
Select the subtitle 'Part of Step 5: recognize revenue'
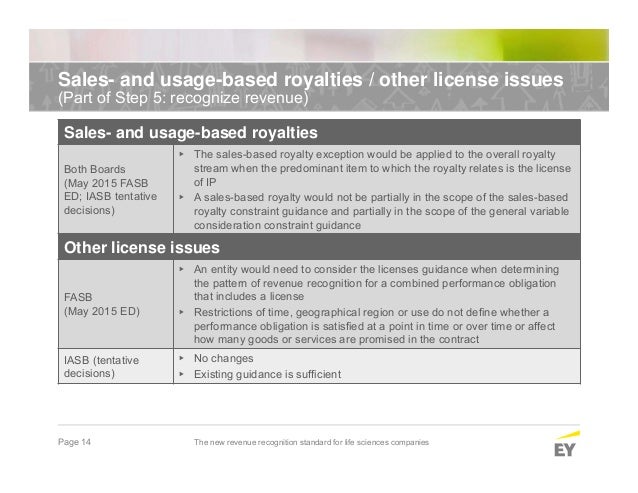pos(183,98)
